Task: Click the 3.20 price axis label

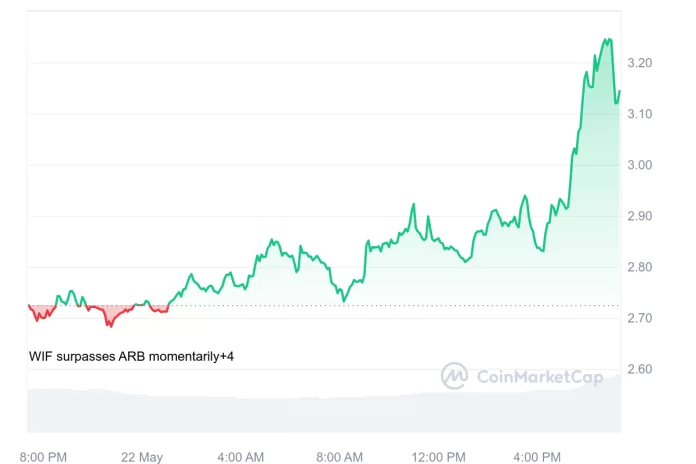Action: coord(638,63)
